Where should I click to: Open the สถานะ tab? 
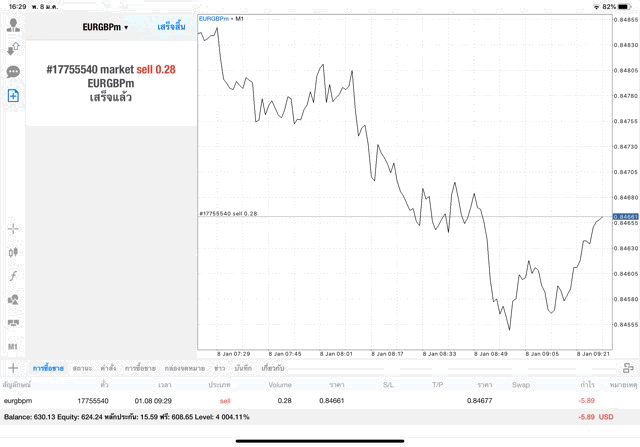point(83,368)
